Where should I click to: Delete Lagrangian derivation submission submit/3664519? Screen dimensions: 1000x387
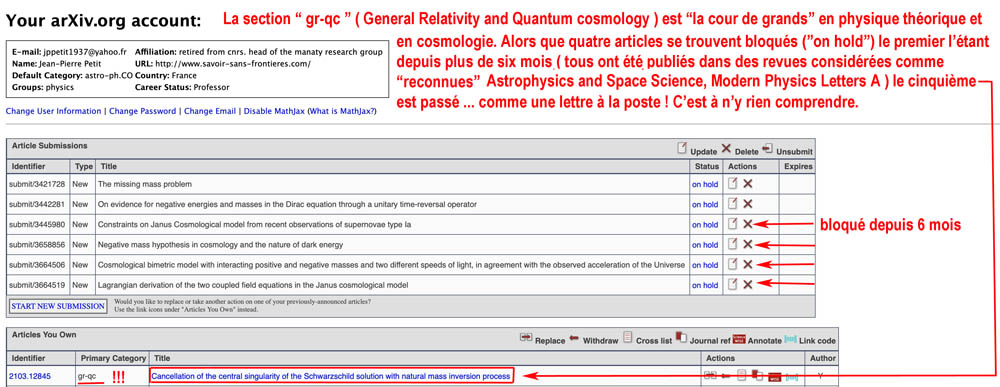[748, 285]
